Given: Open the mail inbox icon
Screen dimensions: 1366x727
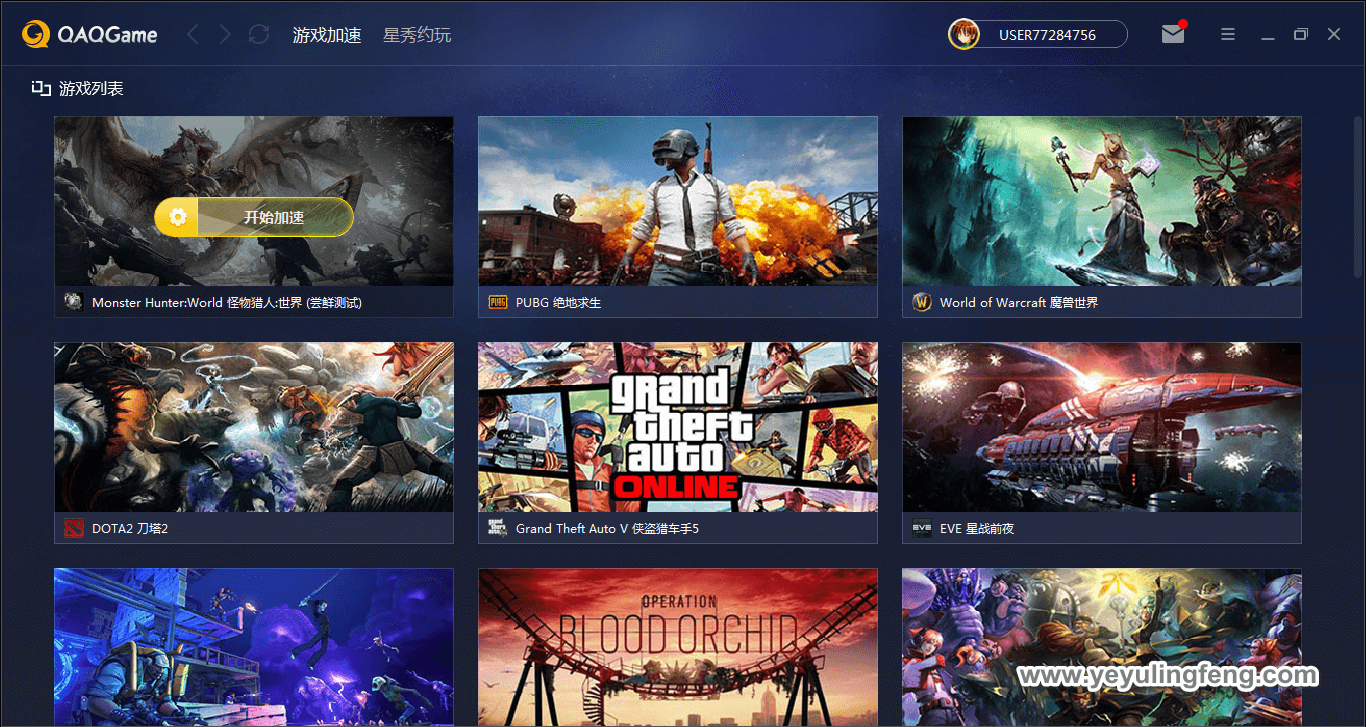Looking at the screenshot, I should click(x=1173, y=34).
